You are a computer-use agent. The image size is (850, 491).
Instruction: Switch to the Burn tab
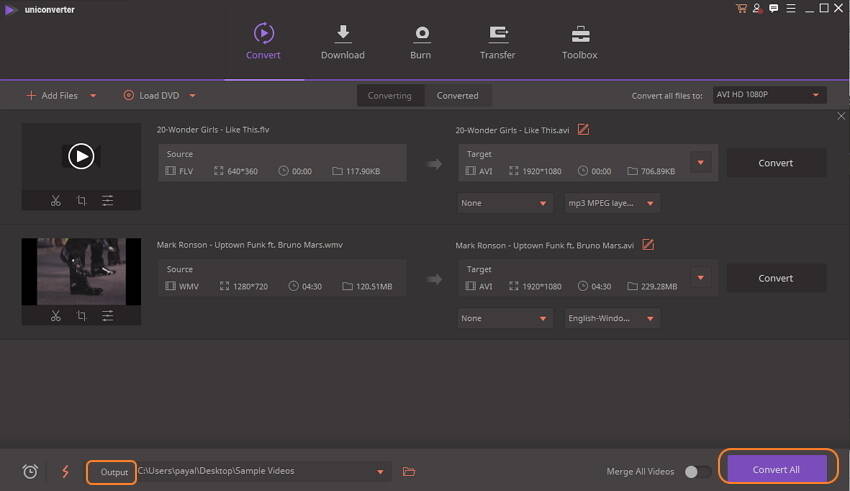coord(421,41)
